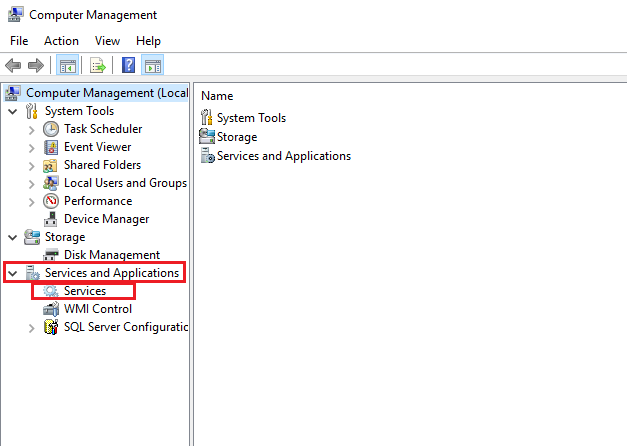Click Services and Applications icon in right pane
This screenshot has width=627, height=446.
pyautogui.click(x=208, y=155)
